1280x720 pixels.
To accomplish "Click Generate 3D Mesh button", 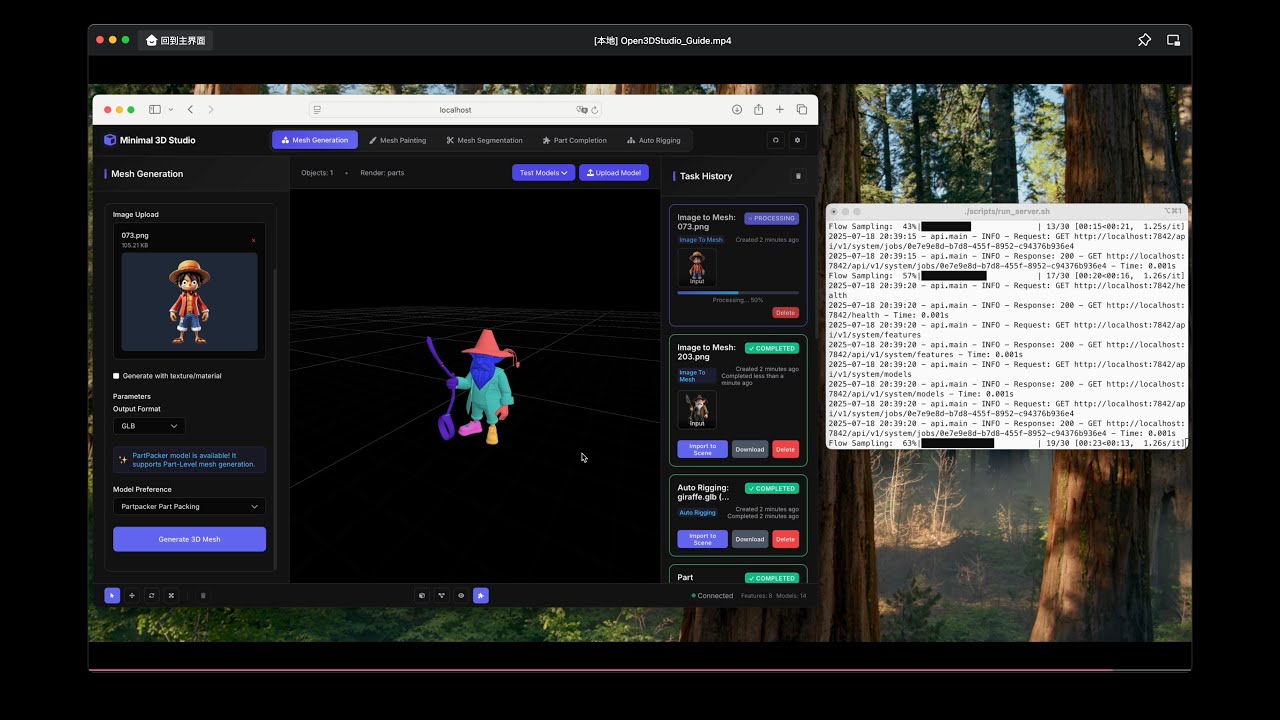I will 189,539.
